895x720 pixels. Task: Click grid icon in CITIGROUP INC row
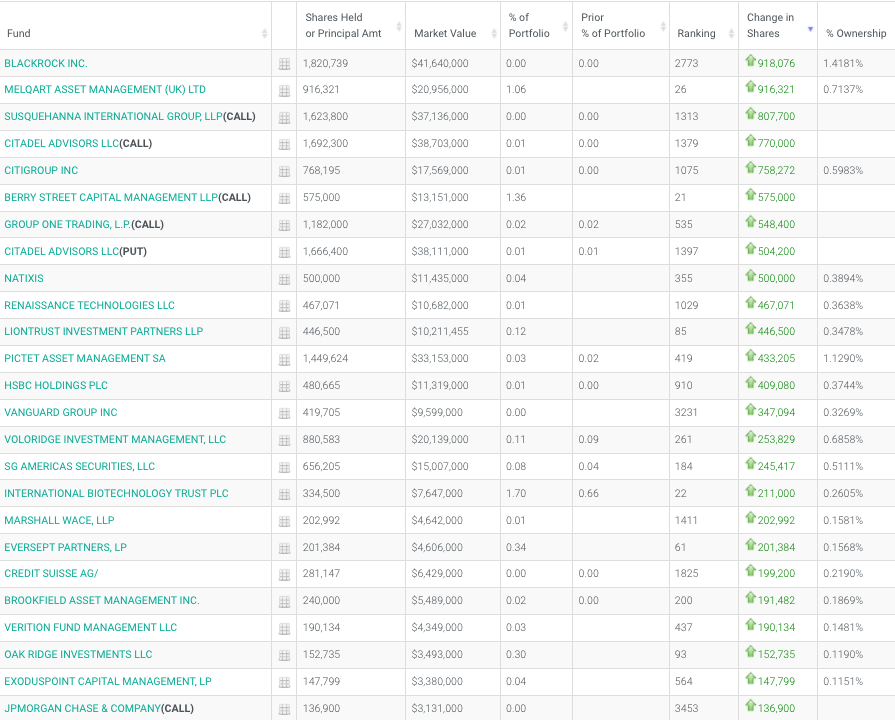(284, 171)
